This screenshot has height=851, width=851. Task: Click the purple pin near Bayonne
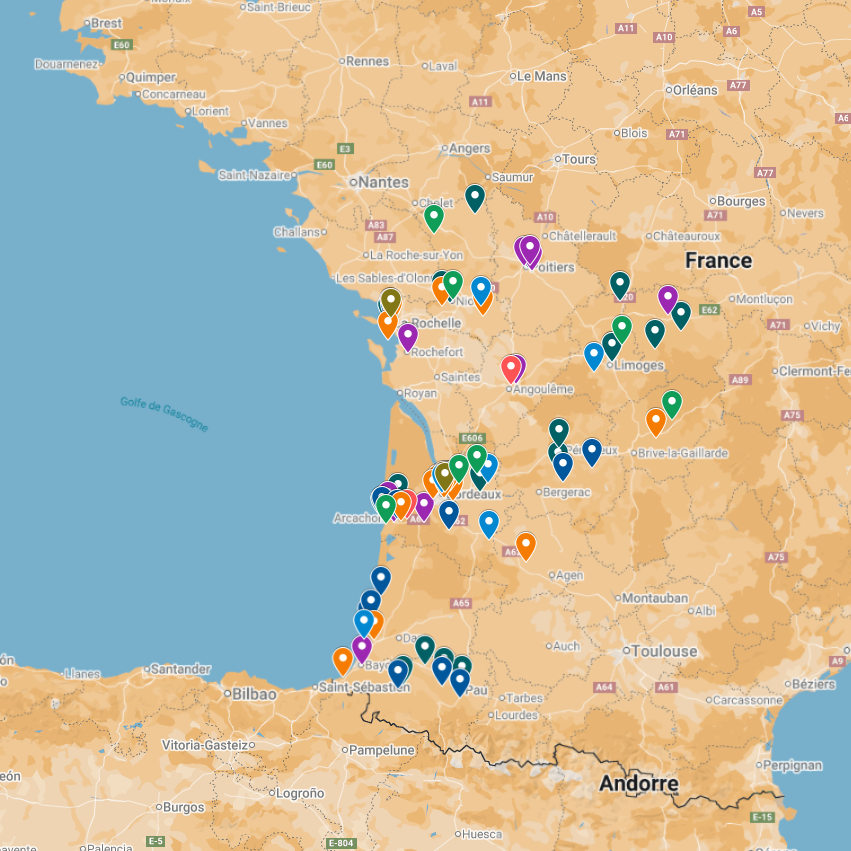[362, 645]
